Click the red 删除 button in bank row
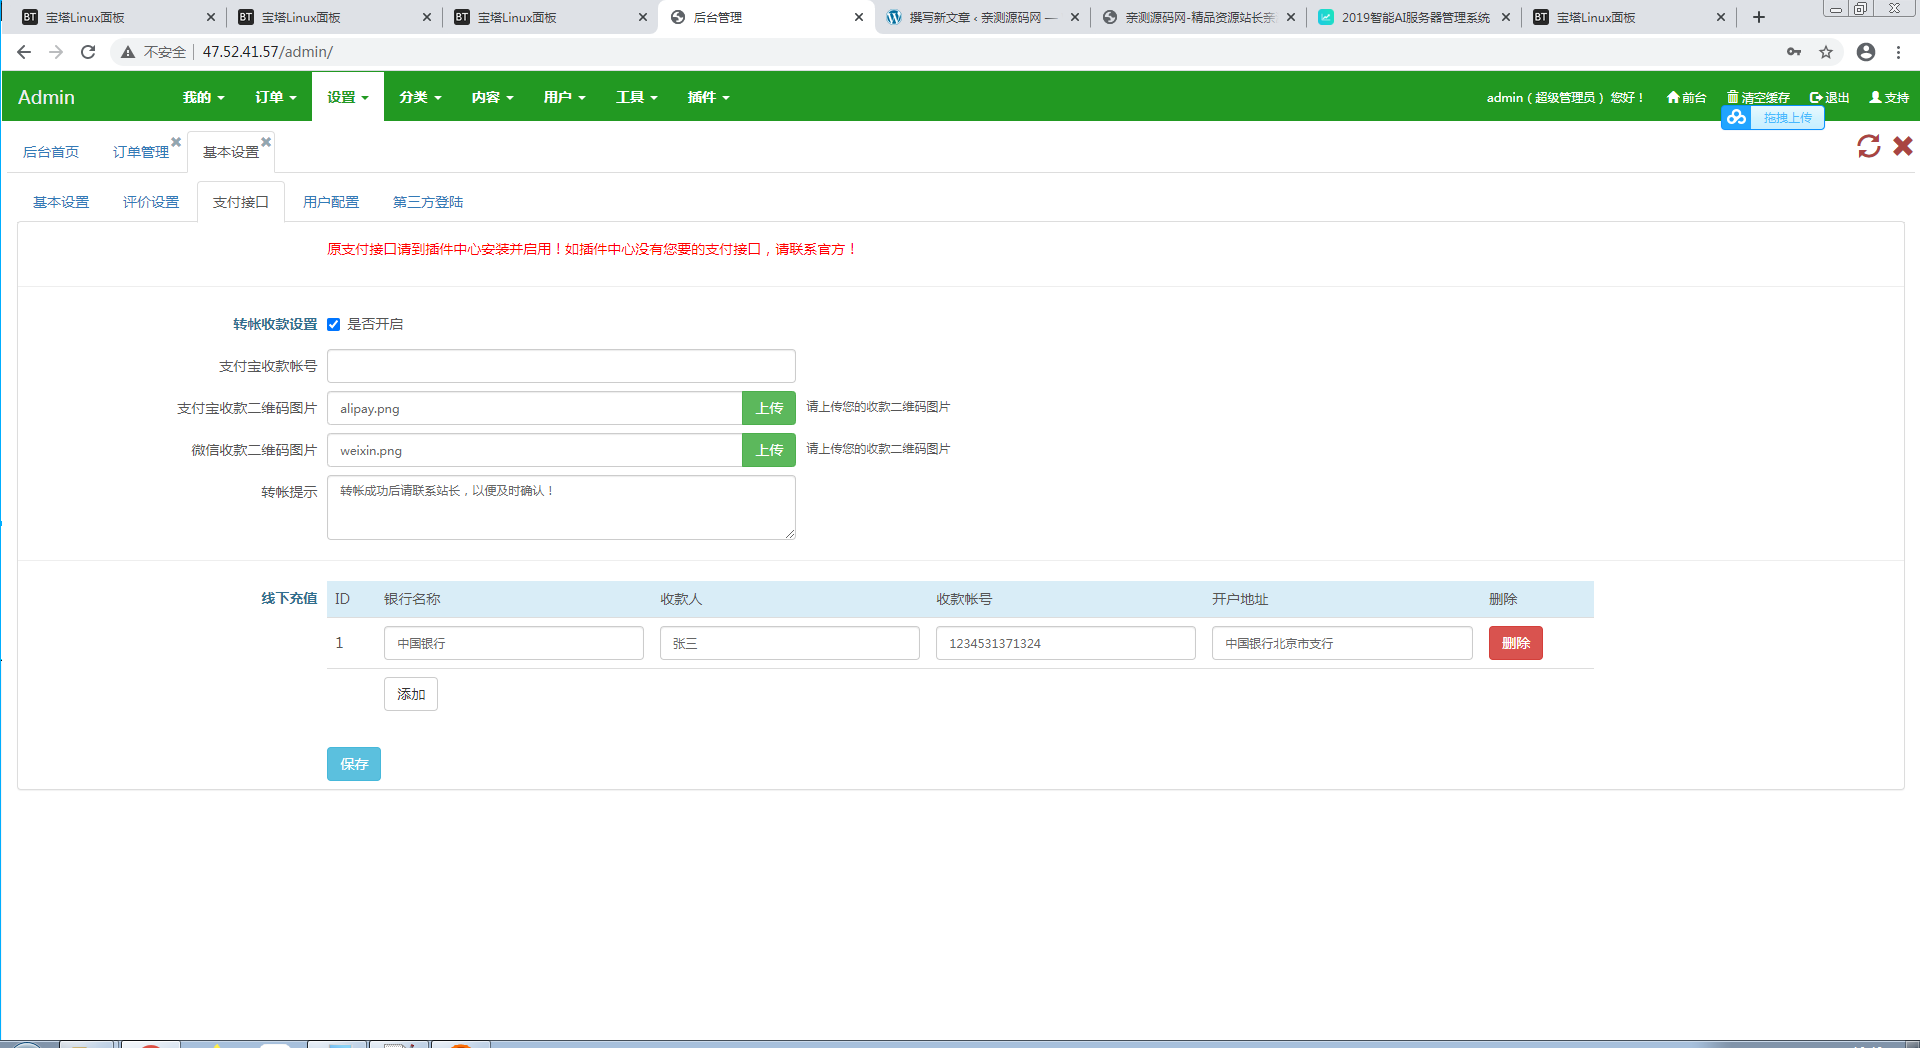Screen dimensions: 1920x1048 (x=1516, y=643)
